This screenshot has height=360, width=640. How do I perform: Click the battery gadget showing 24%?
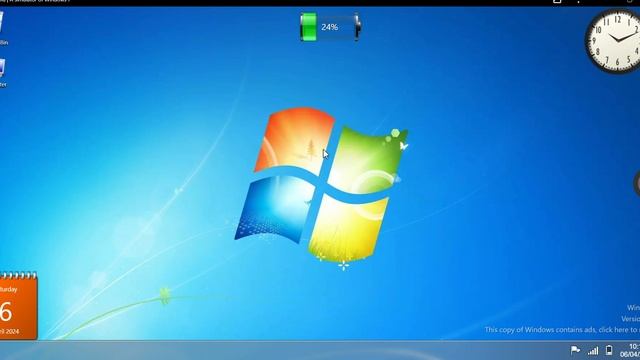[330, 27]
